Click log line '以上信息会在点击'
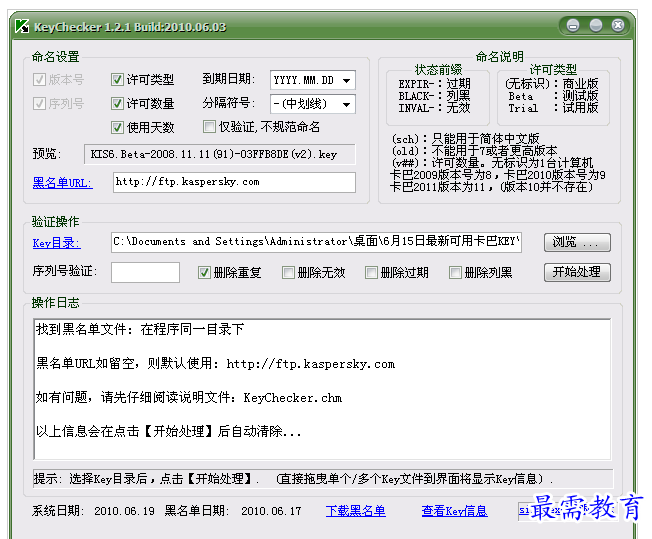The width and height of the screenshot is (652, 539). (x=168, y=431)
